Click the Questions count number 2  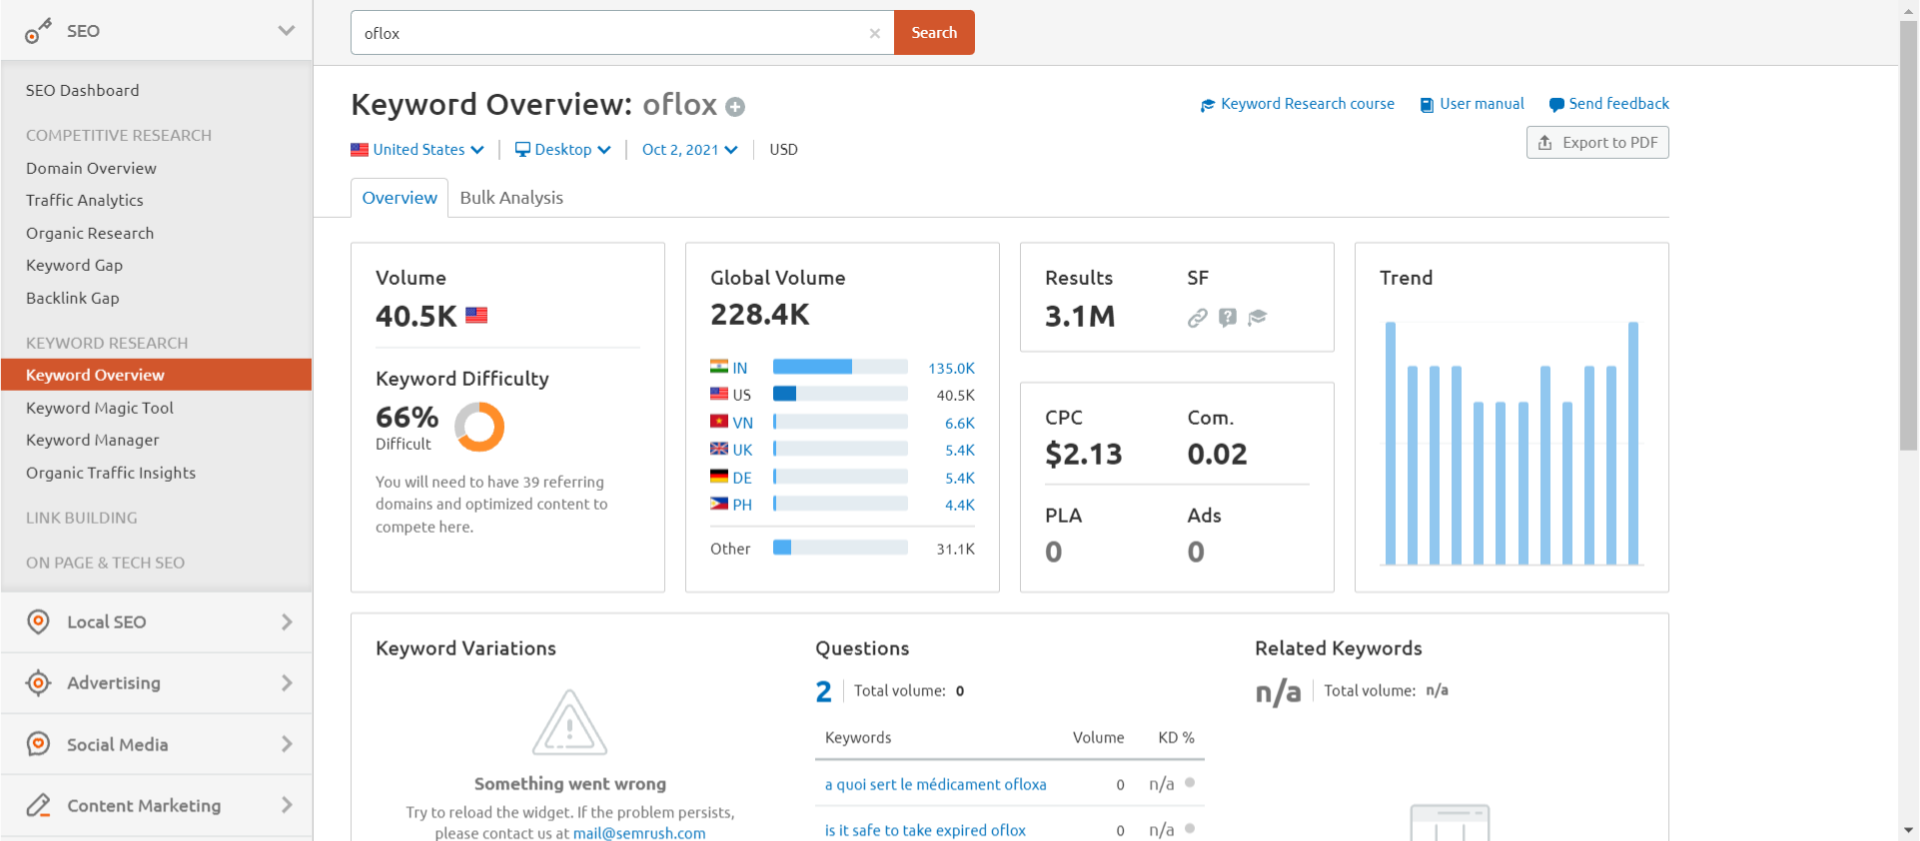point(823,691)
